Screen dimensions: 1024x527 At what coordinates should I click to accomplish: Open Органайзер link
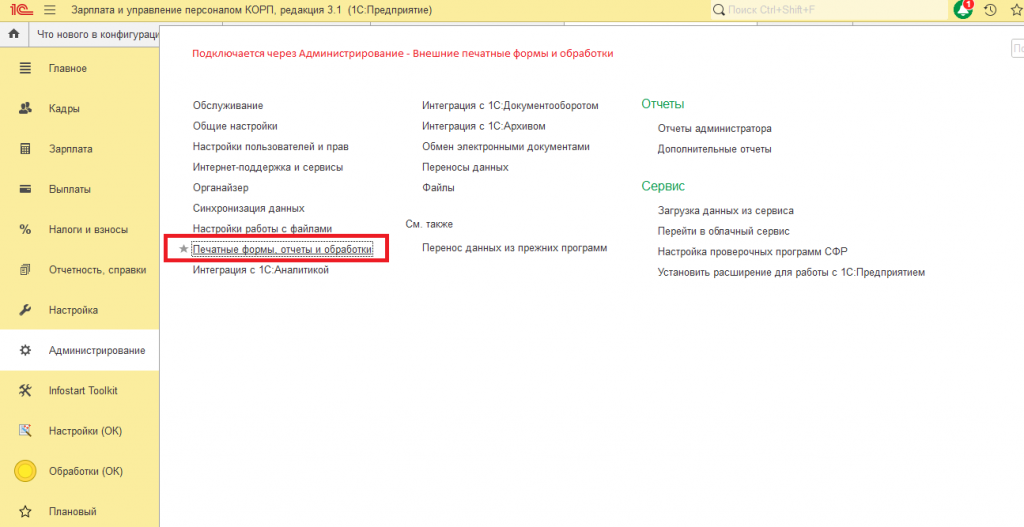tap(221, 187)
